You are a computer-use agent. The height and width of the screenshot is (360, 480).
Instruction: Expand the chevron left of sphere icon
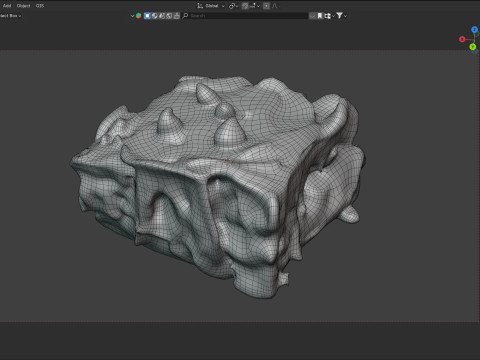tap(132, 16)
